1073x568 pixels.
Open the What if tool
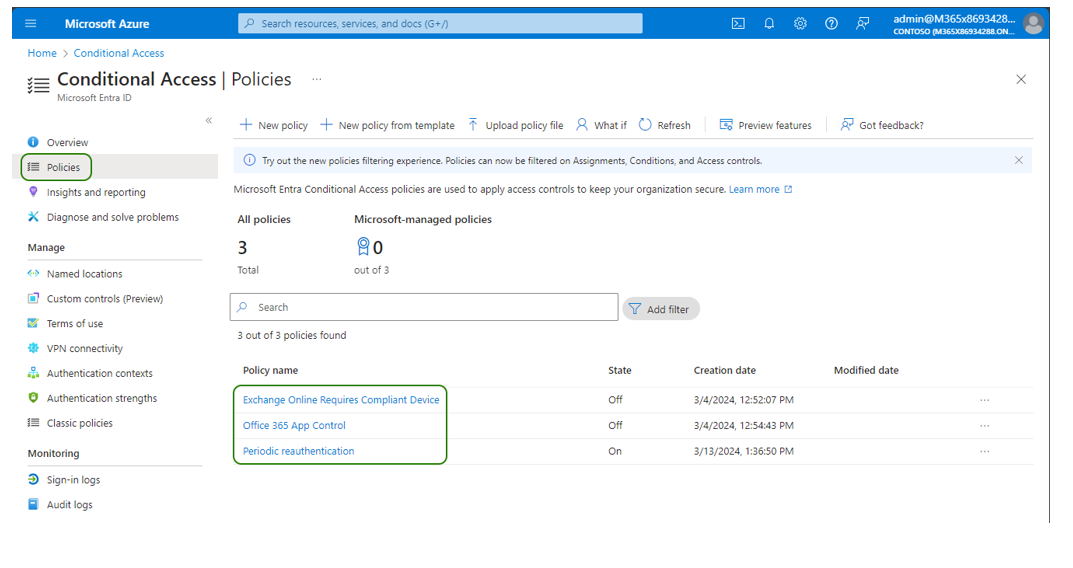[x=601, y=125]
